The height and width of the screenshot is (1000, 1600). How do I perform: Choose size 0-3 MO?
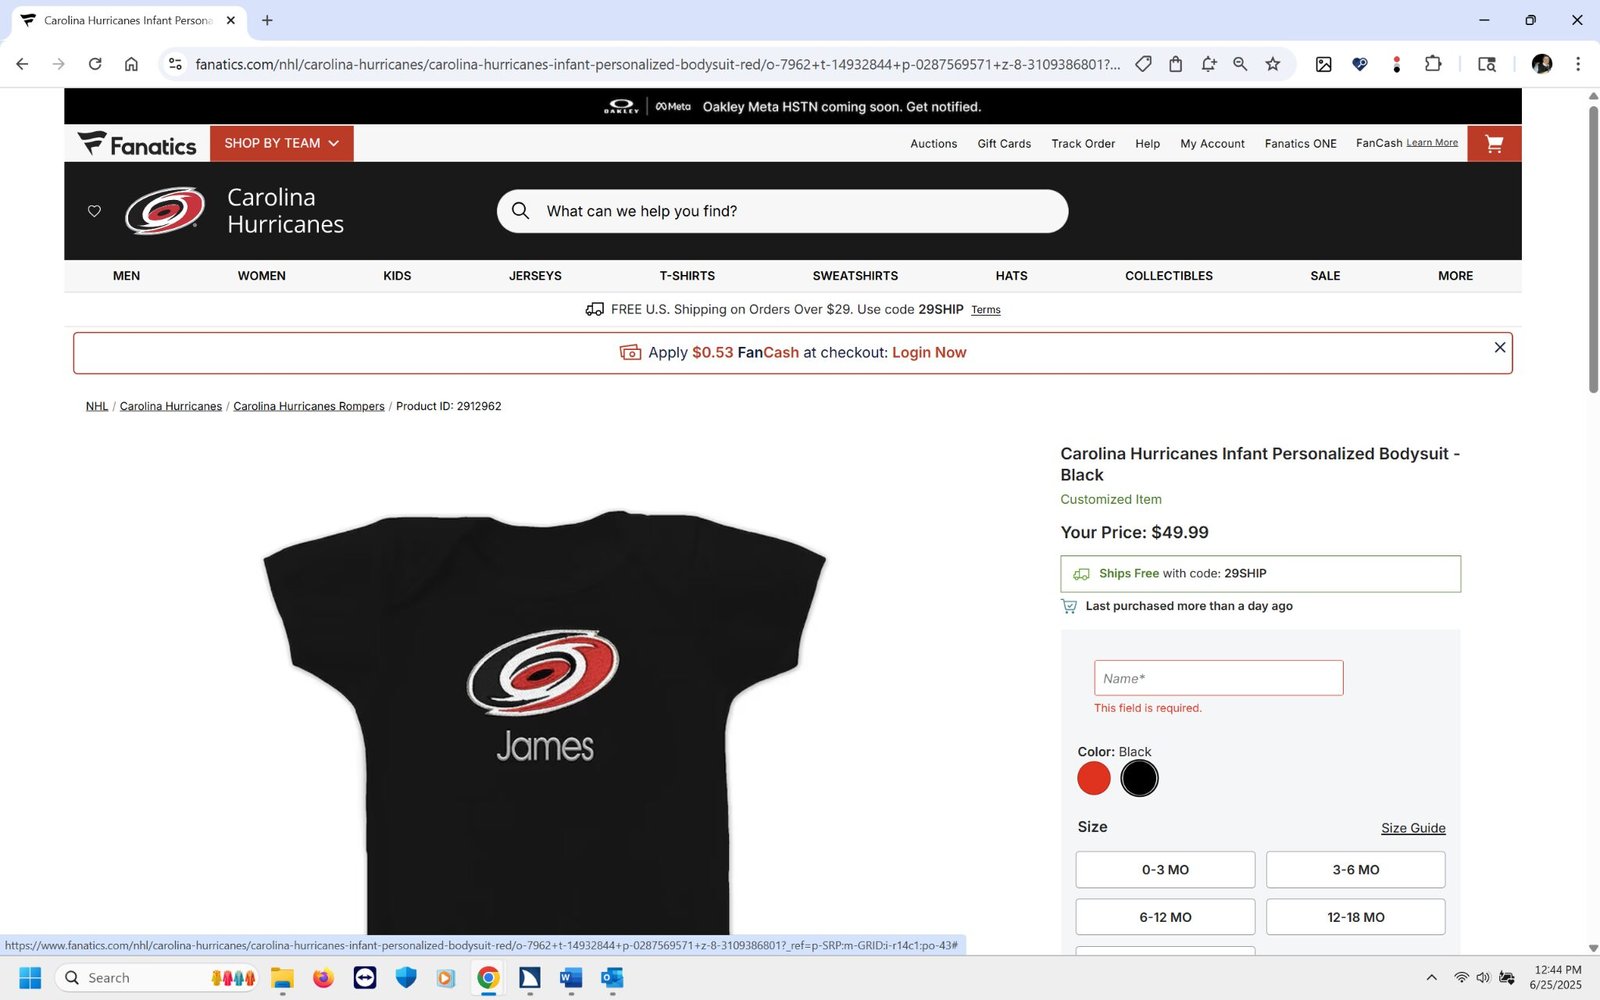1165,870
